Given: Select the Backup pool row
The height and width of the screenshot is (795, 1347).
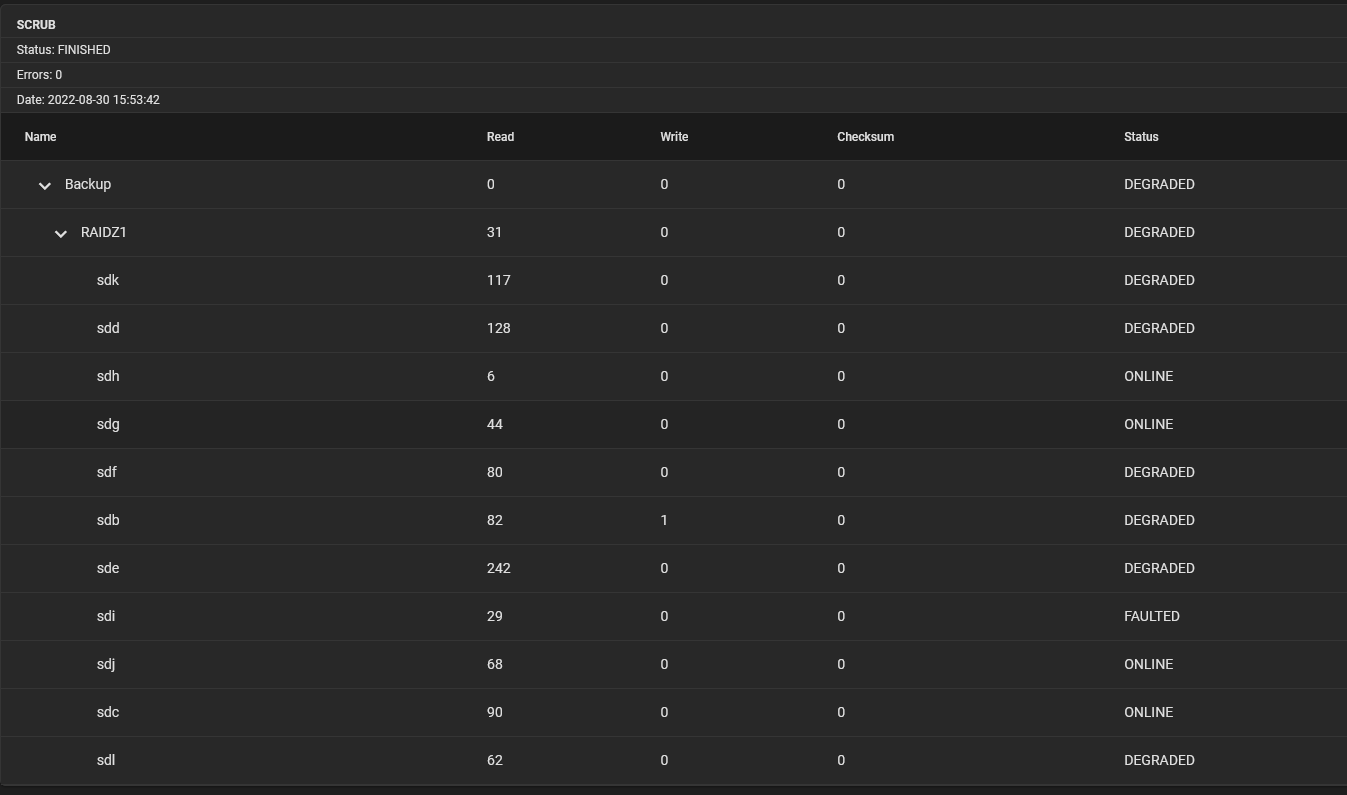Looking at the screenshot, I should [88, 184].
